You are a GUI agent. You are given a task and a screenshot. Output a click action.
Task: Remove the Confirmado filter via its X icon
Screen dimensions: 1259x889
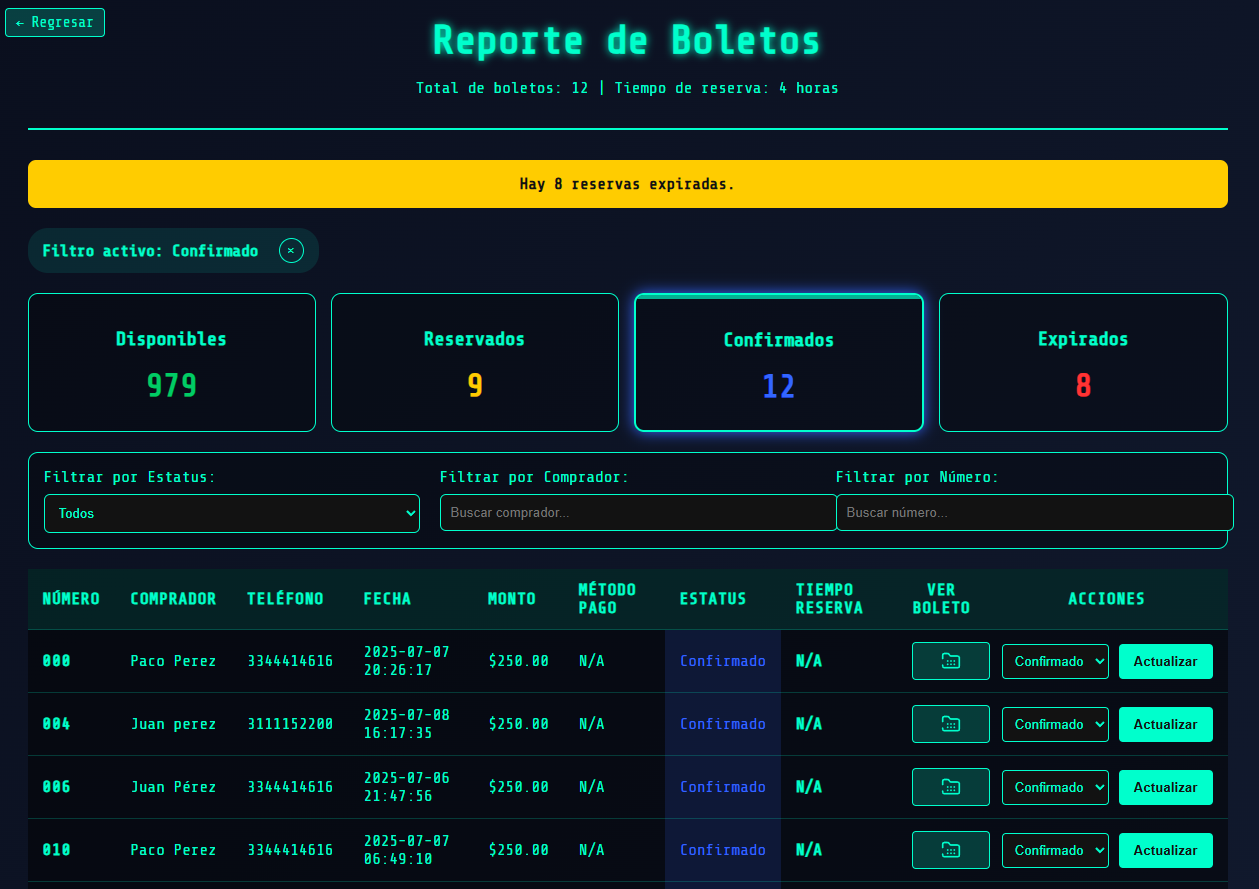click(291, 250)
